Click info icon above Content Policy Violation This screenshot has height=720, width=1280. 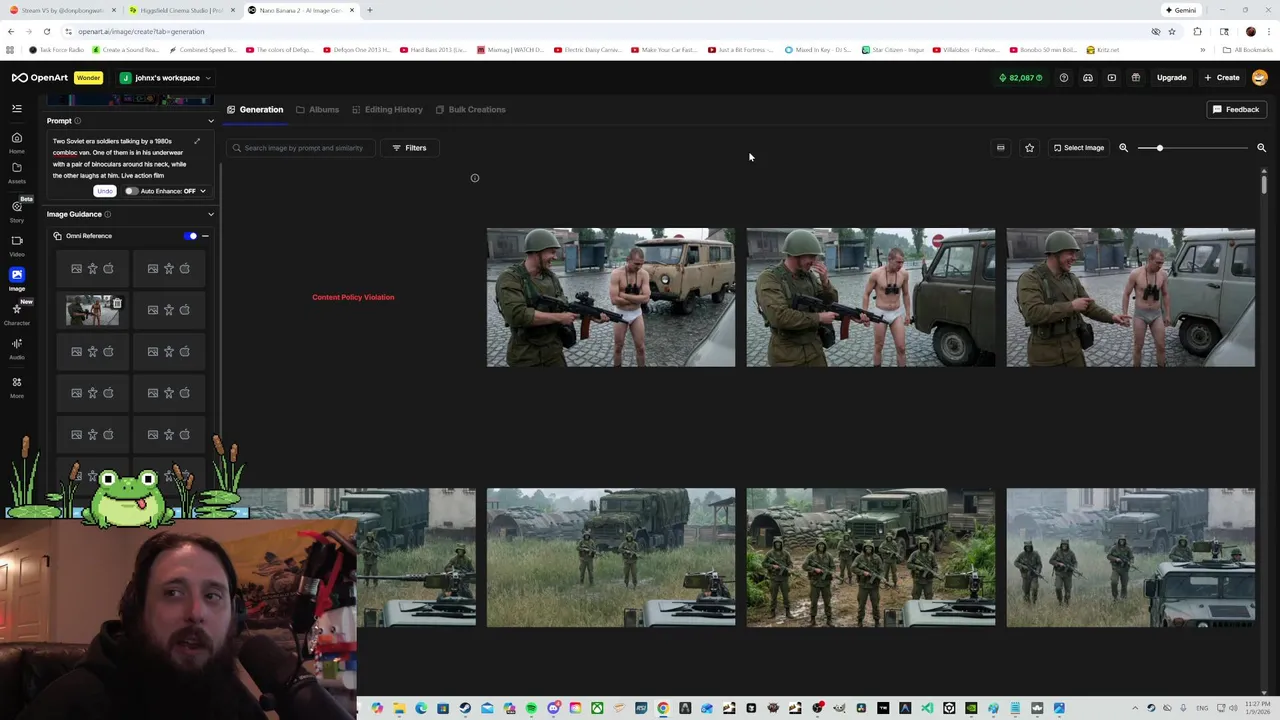475,178
